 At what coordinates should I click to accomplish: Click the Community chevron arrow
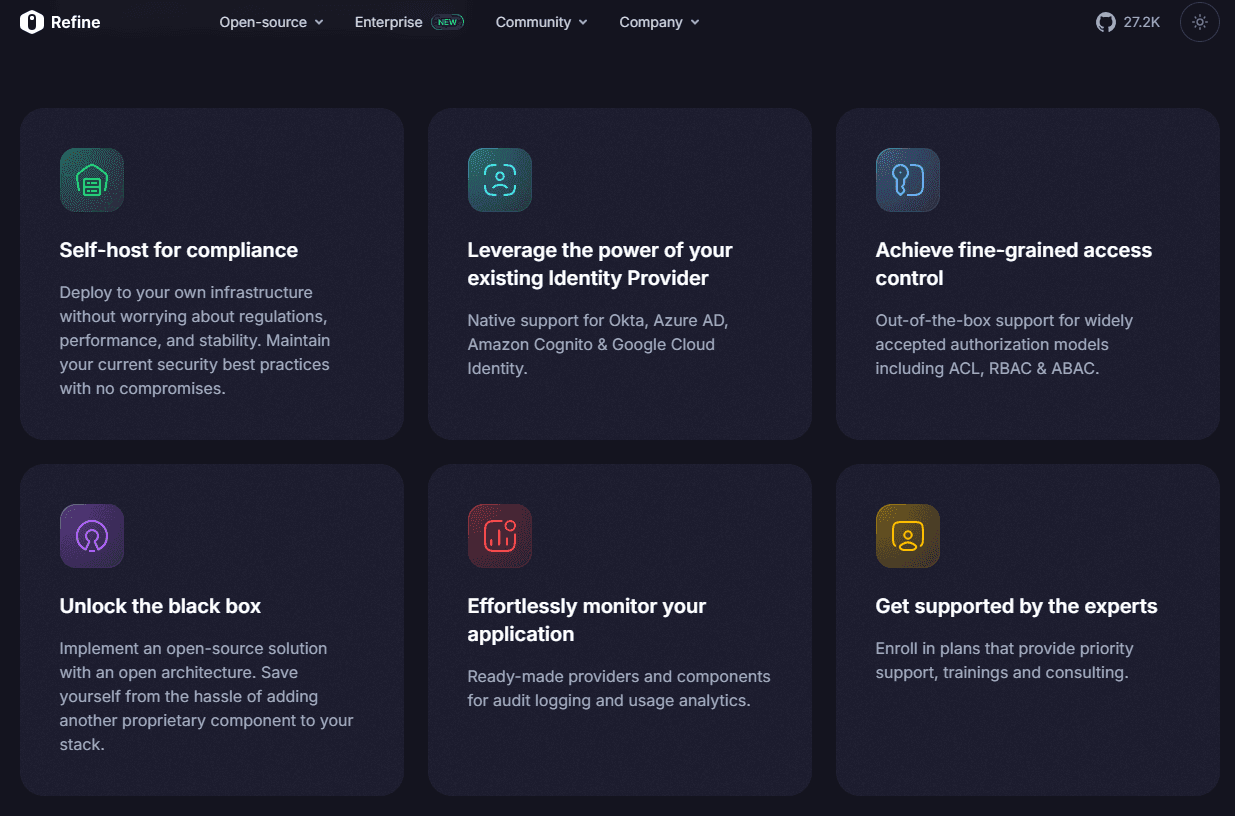tap(583, 22)
